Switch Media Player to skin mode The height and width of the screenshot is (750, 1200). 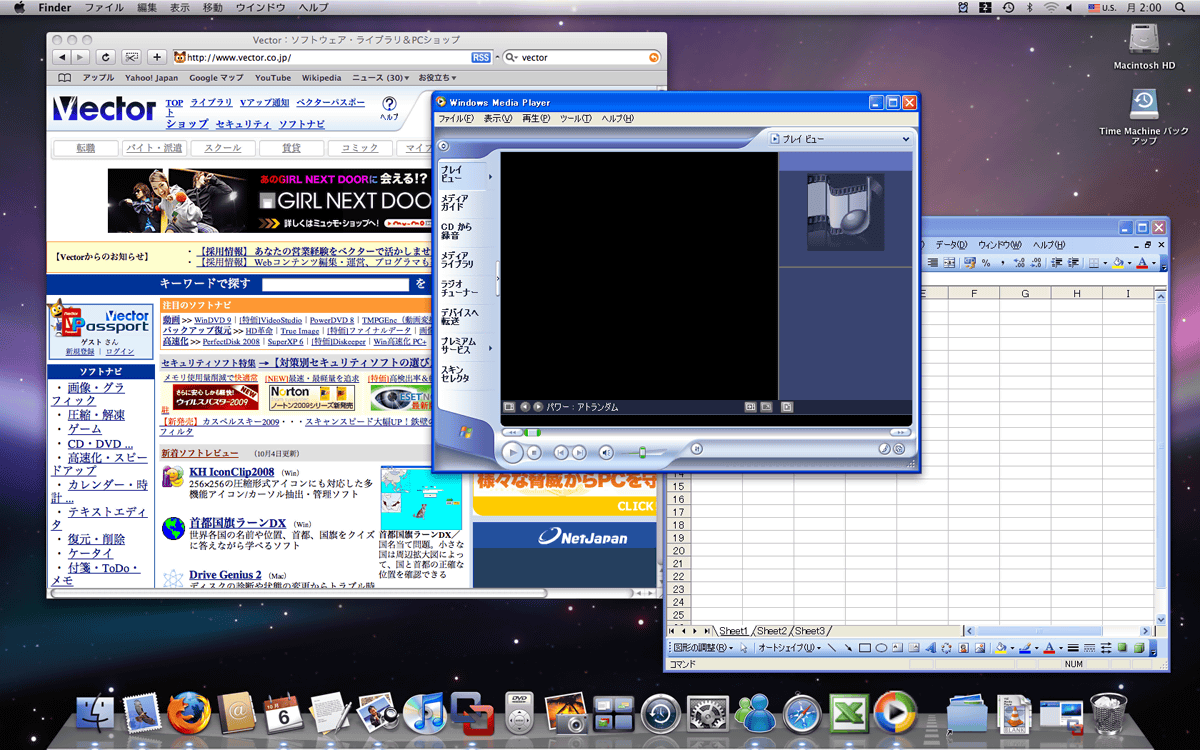point(898,449)
